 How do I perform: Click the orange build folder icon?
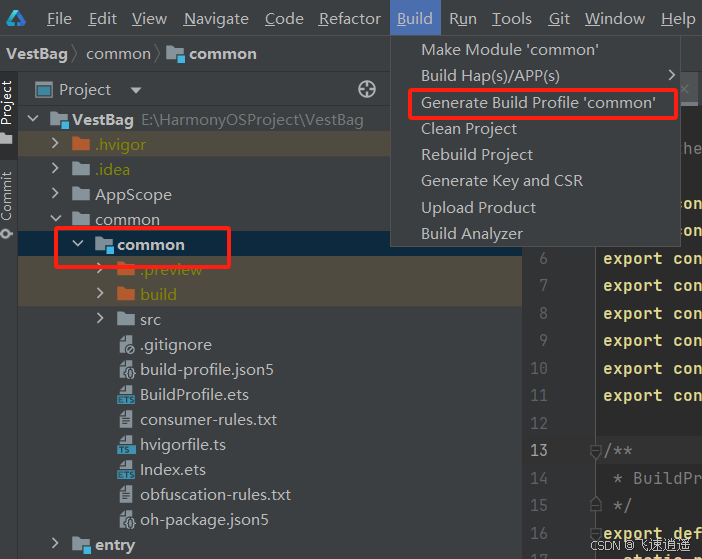pos(126,294)
